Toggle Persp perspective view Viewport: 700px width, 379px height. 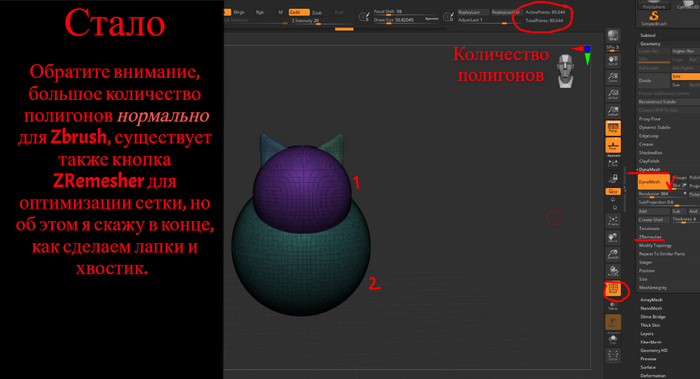click(613, 128)
